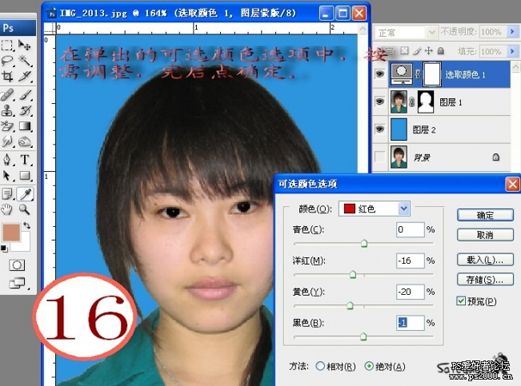Select the Clone Stamp tool

(x=7, y=110)
